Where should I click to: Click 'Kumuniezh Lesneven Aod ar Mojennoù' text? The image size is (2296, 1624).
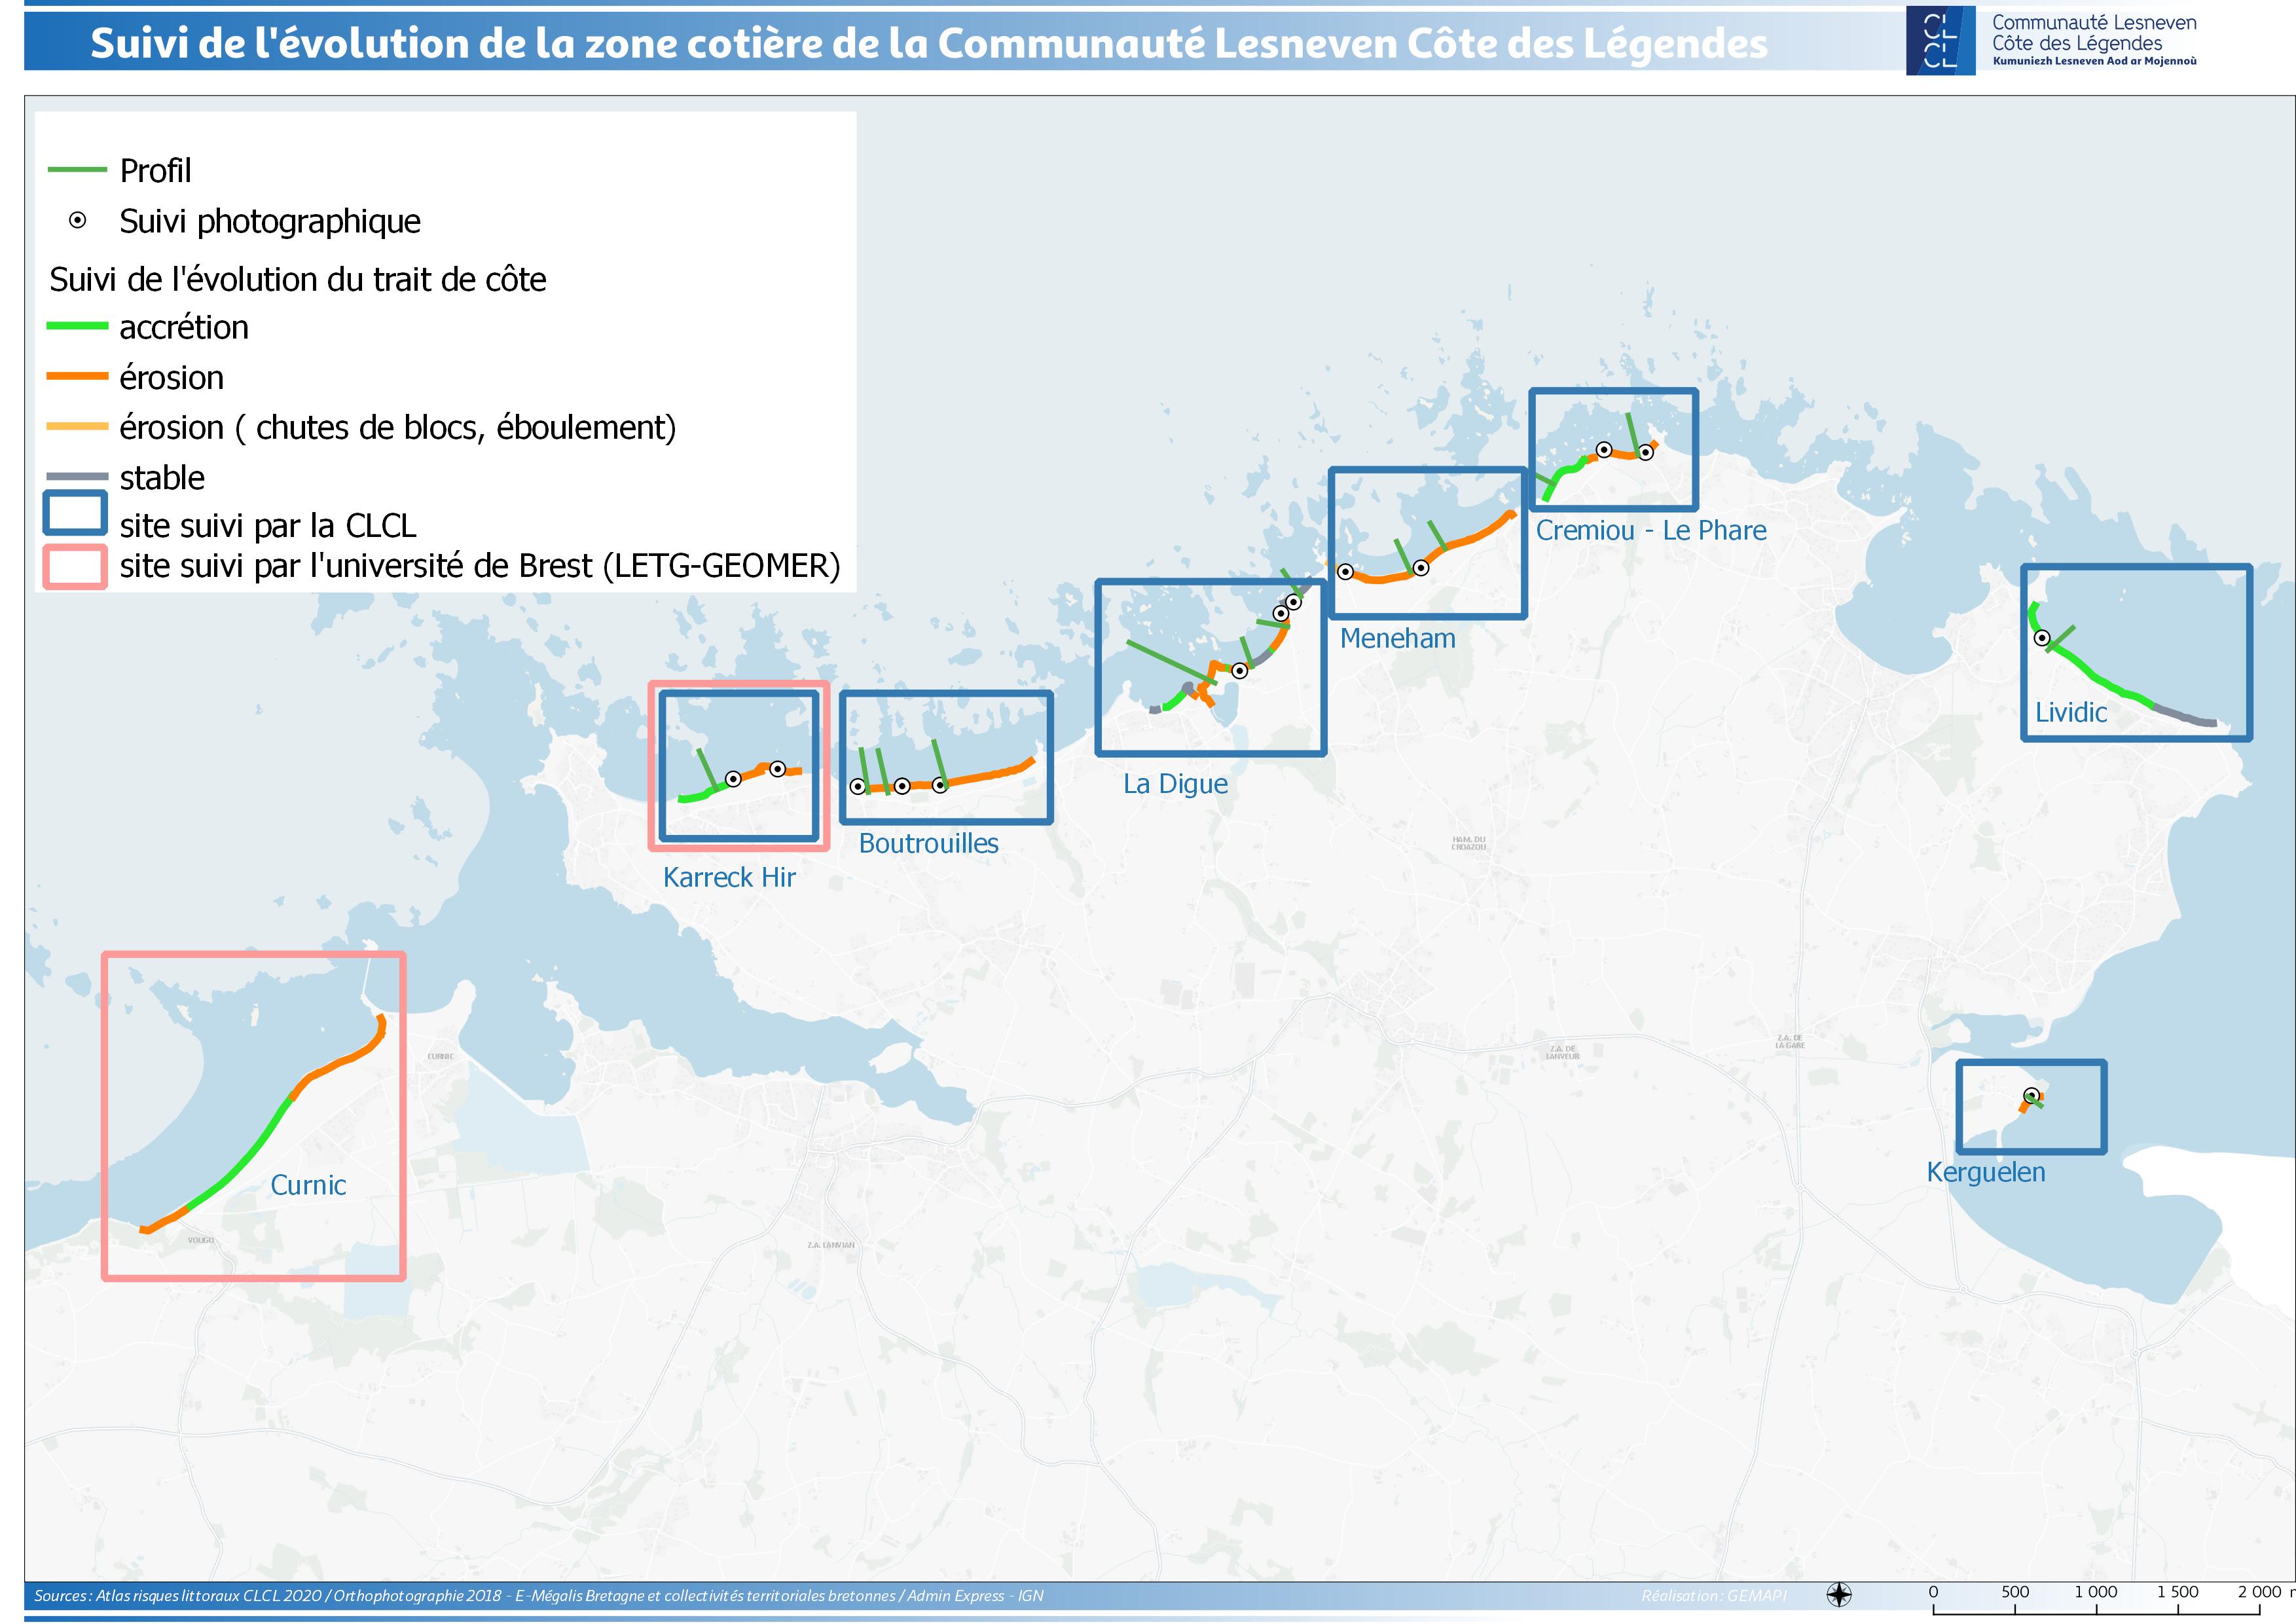(x=2094, y=61)
